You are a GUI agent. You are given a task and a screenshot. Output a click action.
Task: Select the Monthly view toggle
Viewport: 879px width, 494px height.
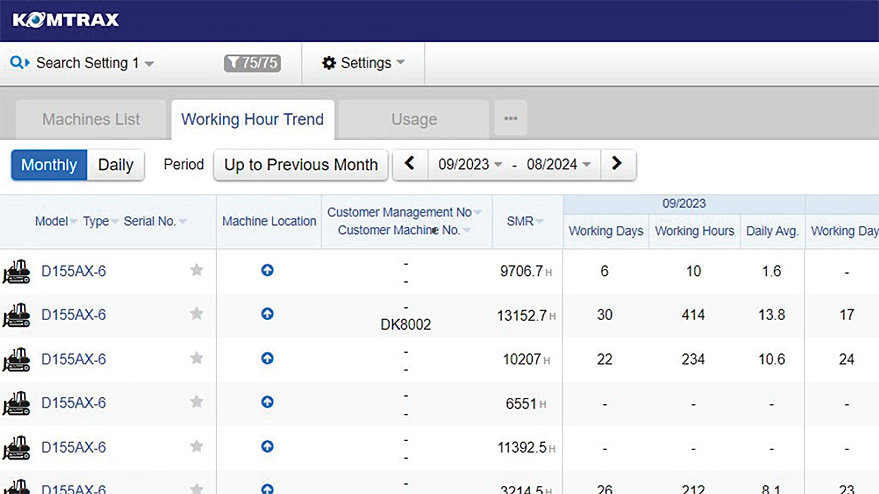tap(49, 165)
